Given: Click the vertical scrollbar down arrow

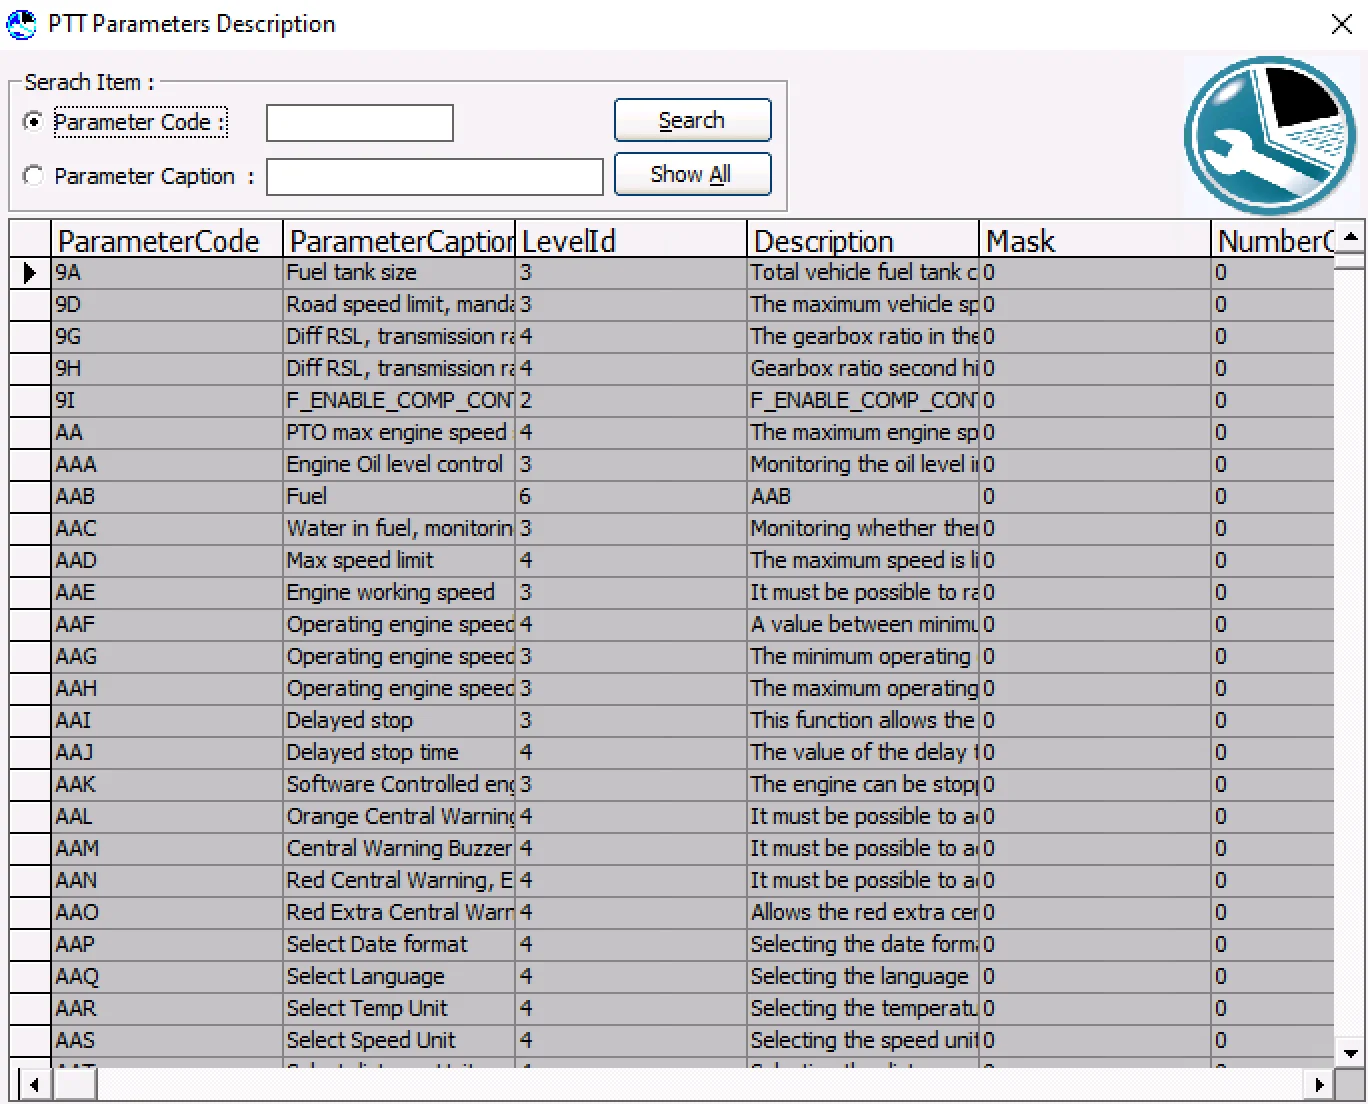Looking at the screenshot, I should pyautogui.click(x=1351, y=1053).
